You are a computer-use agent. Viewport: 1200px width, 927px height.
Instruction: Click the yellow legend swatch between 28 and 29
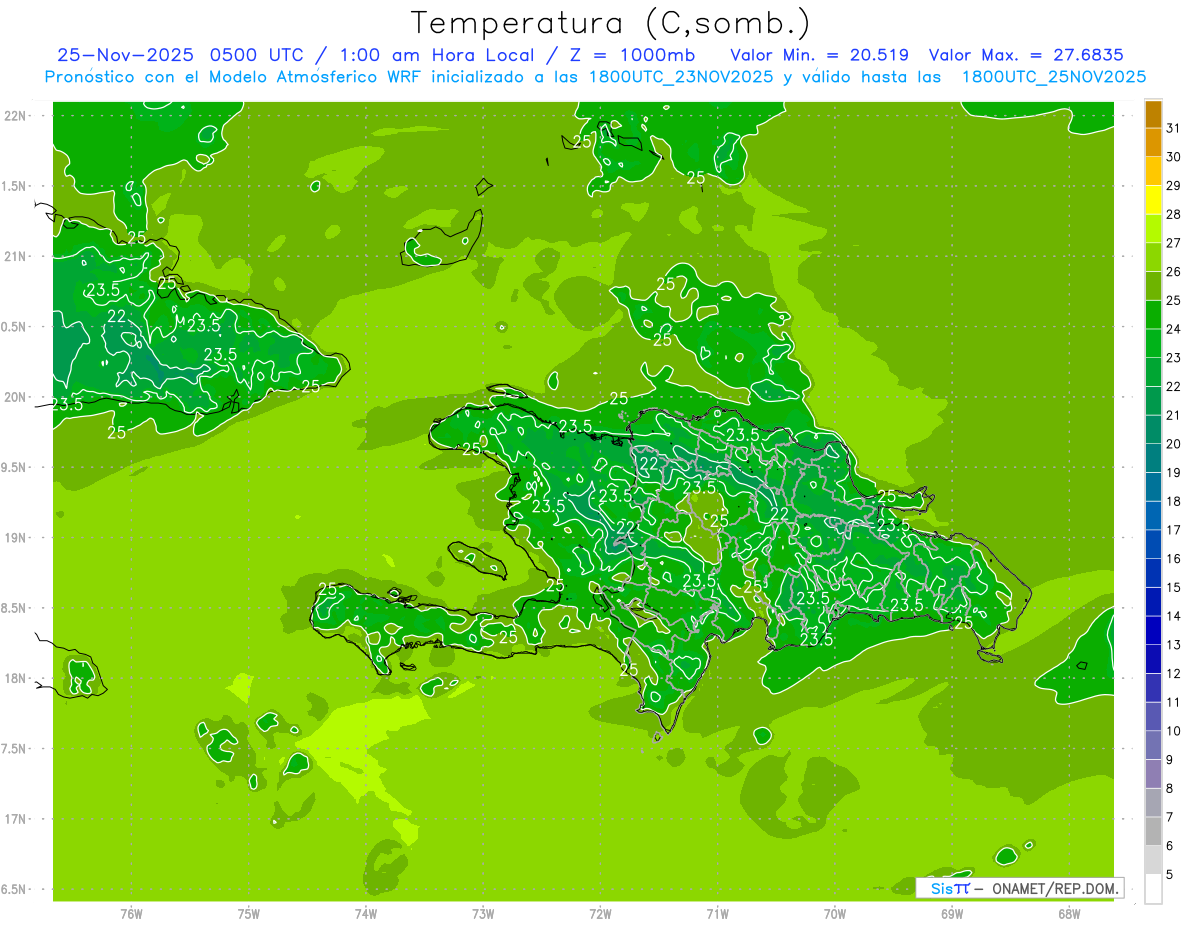(1153, 200)
